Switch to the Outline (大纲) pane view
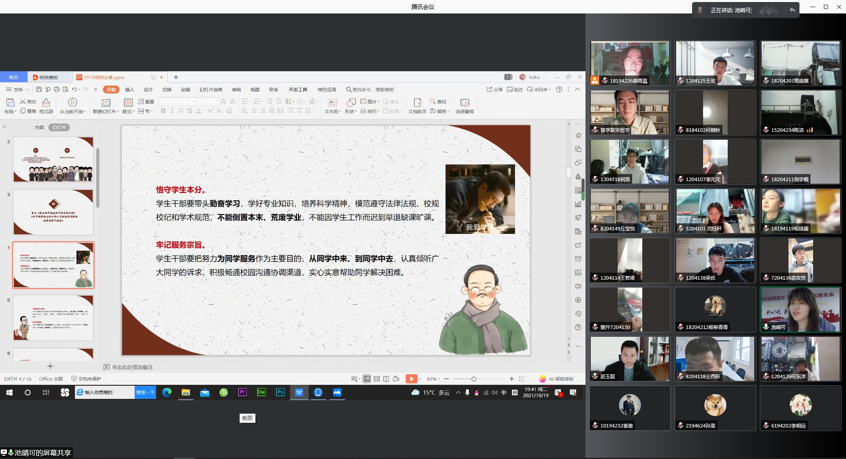The width and height of the screenshot is (846, 459). pos(39,127)
